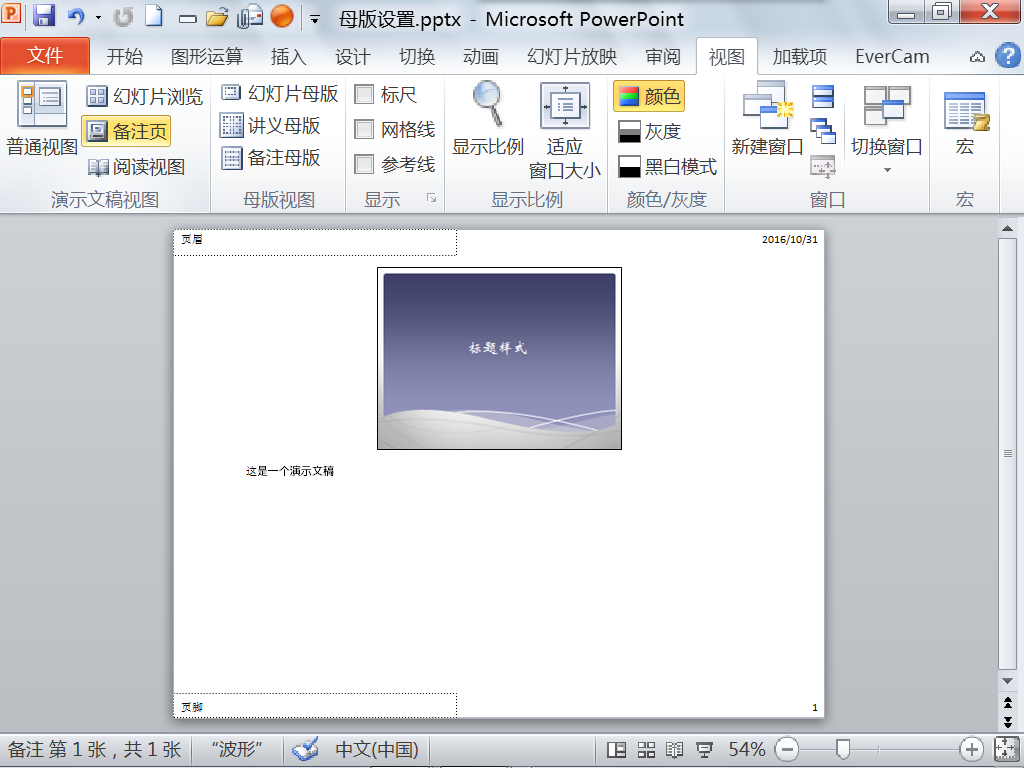Image resolution: width=1024 pixels, height=768 pixels.
Task: Click the orange circle icon in quick access toolbar
Action: click(x=281, y=16)
